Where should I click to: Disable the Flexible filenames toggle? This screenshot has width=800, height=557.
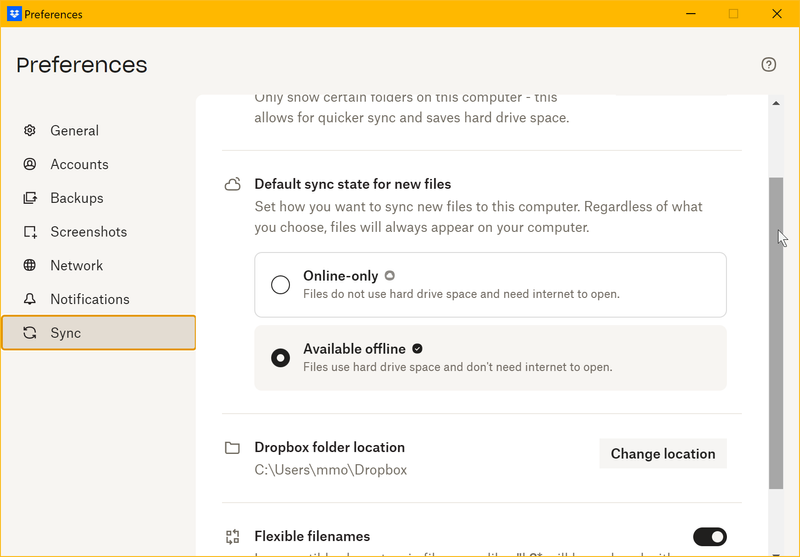709,537
